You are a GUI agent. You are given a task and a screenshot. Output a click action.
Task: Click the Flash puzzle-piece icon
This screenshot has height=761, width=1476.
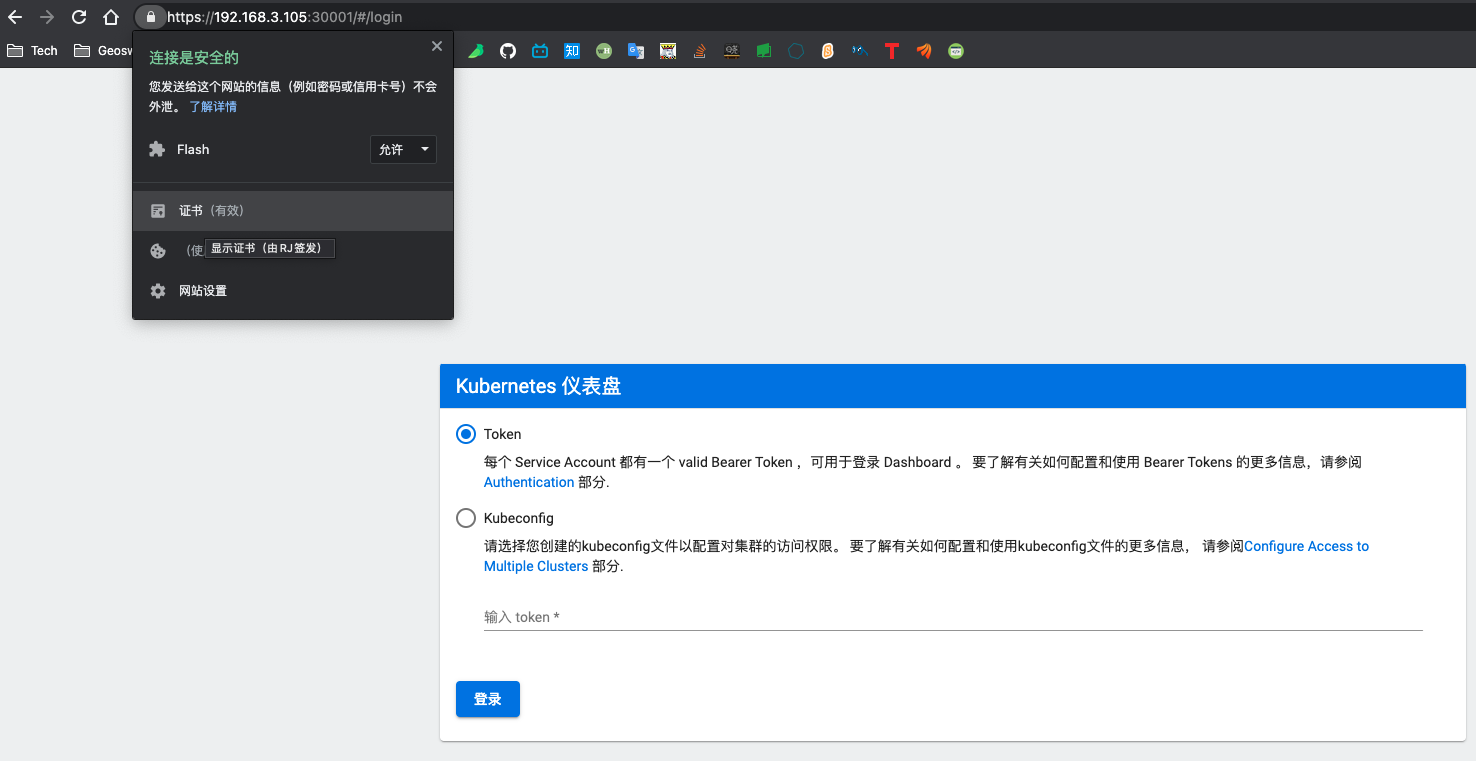157,149
